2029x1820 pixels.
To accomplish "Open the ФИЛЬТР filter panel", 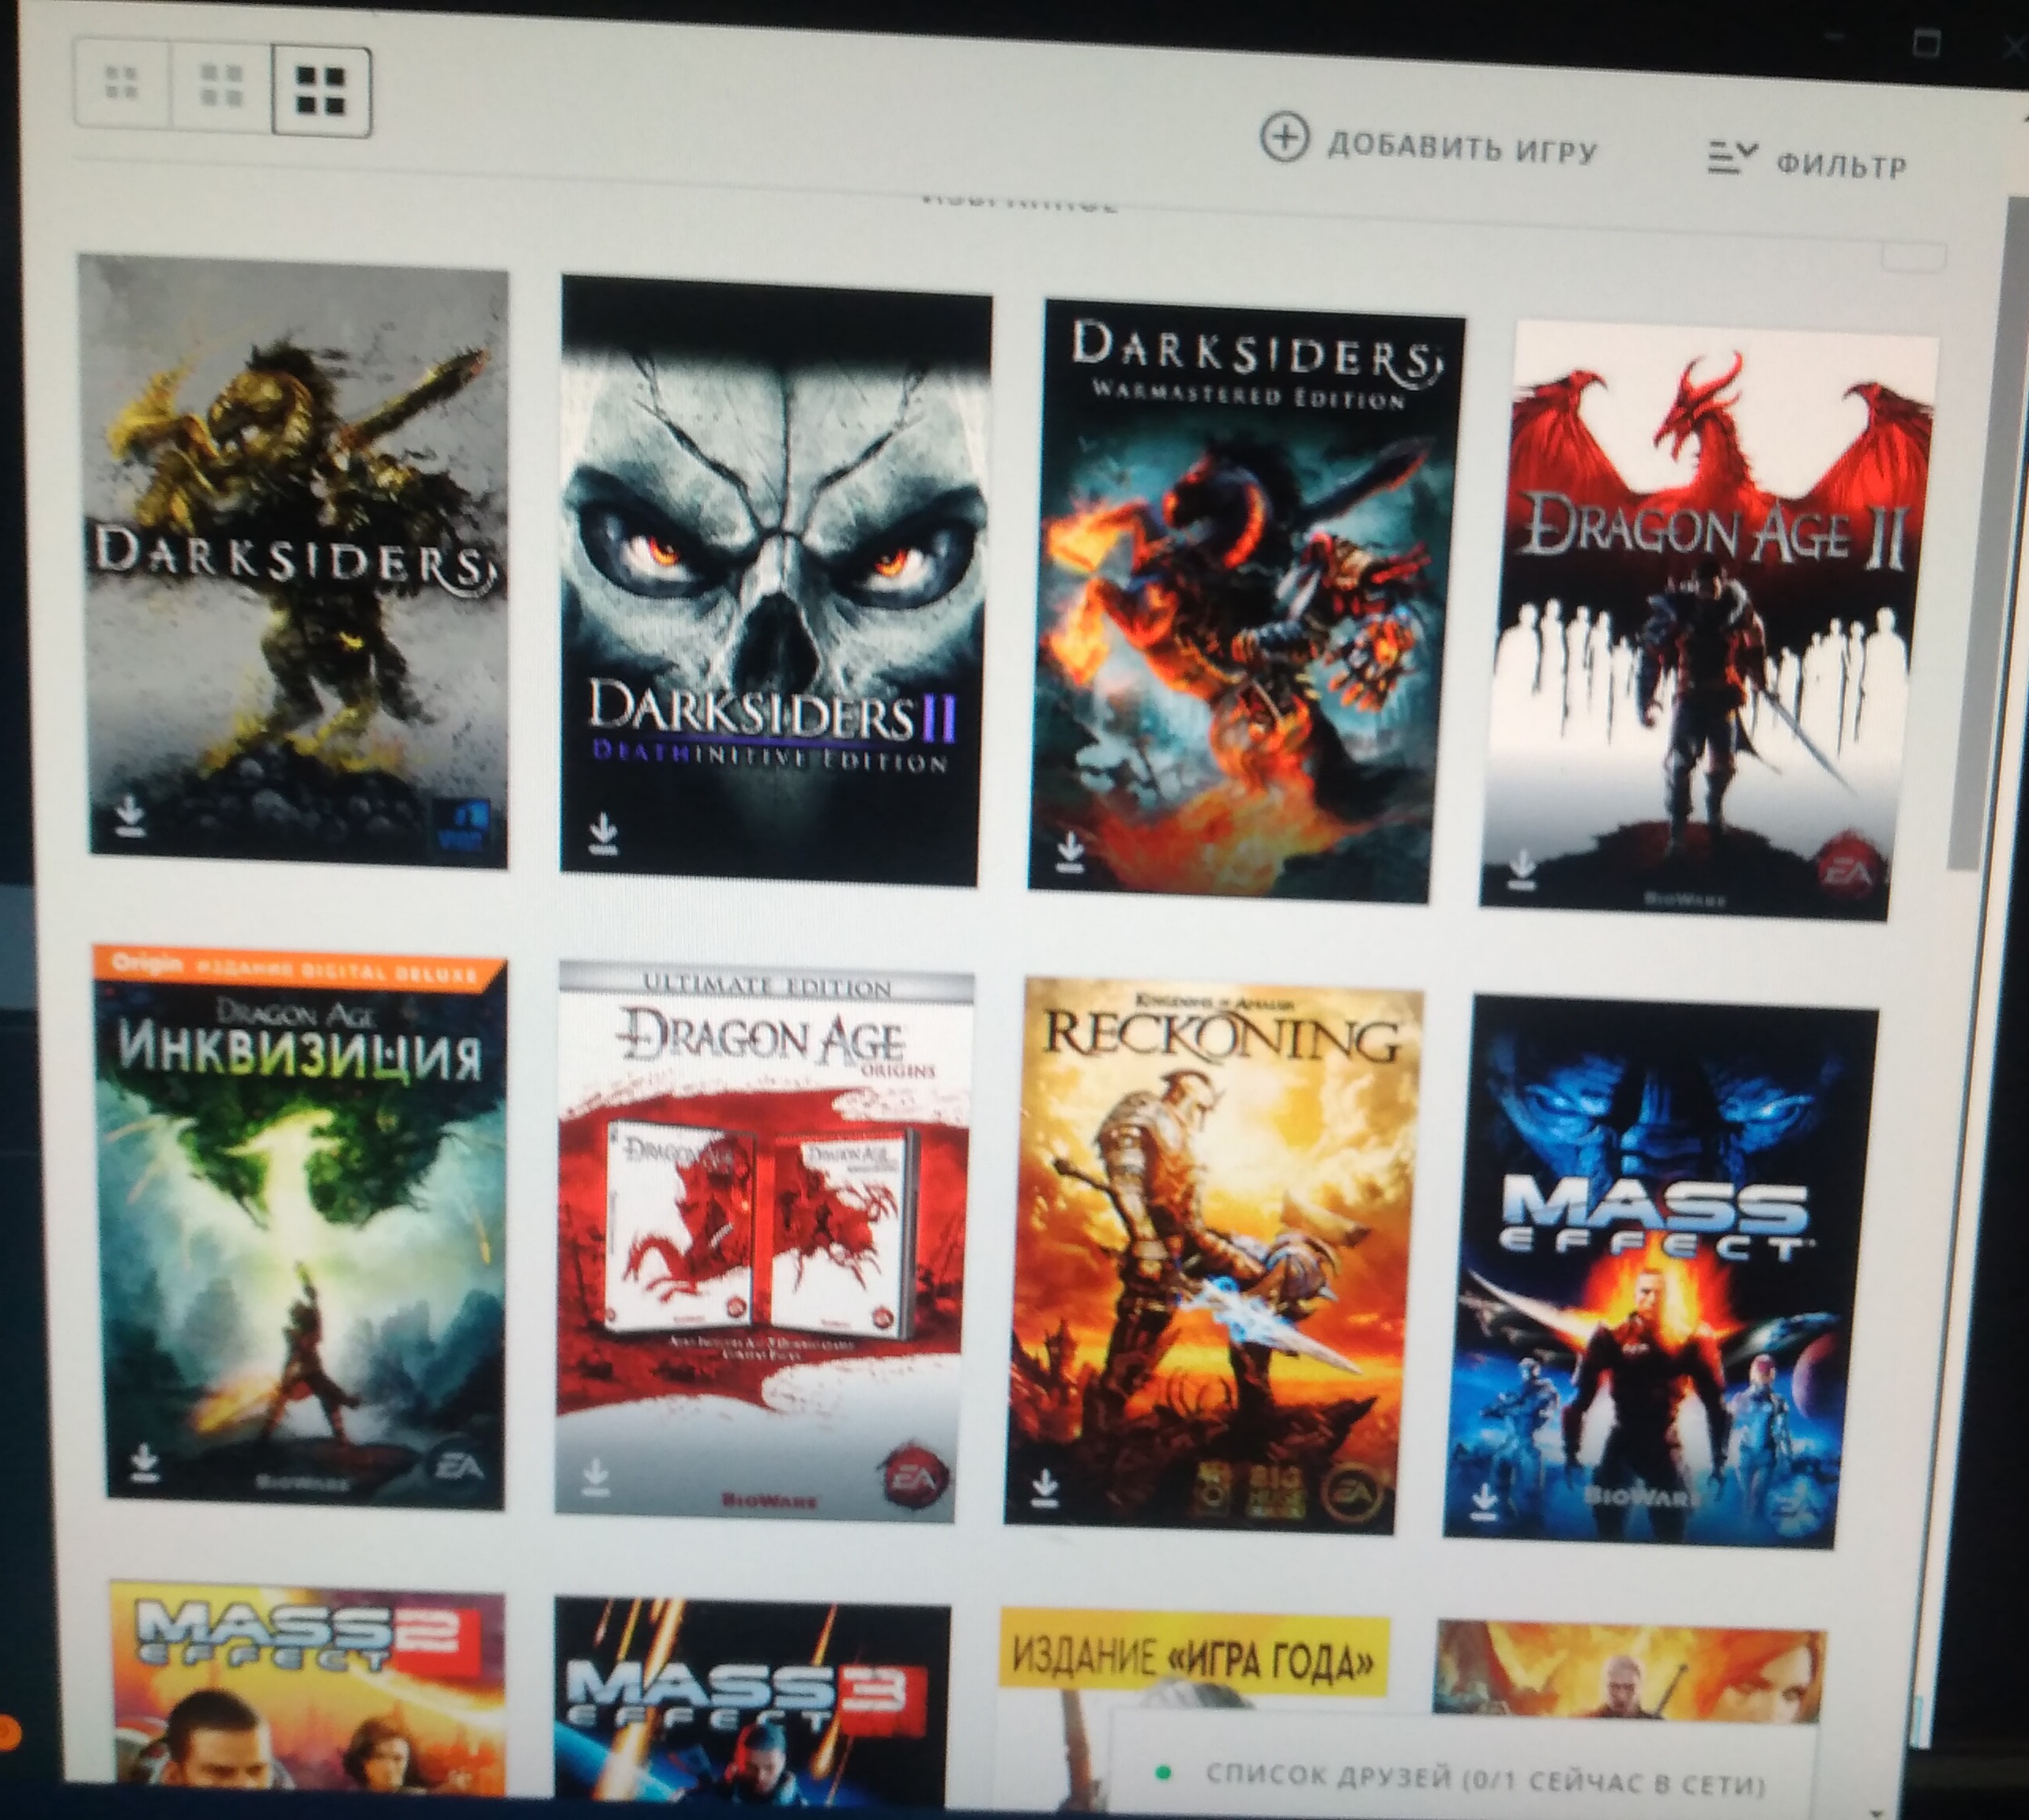I will (x=1808, y=161).
